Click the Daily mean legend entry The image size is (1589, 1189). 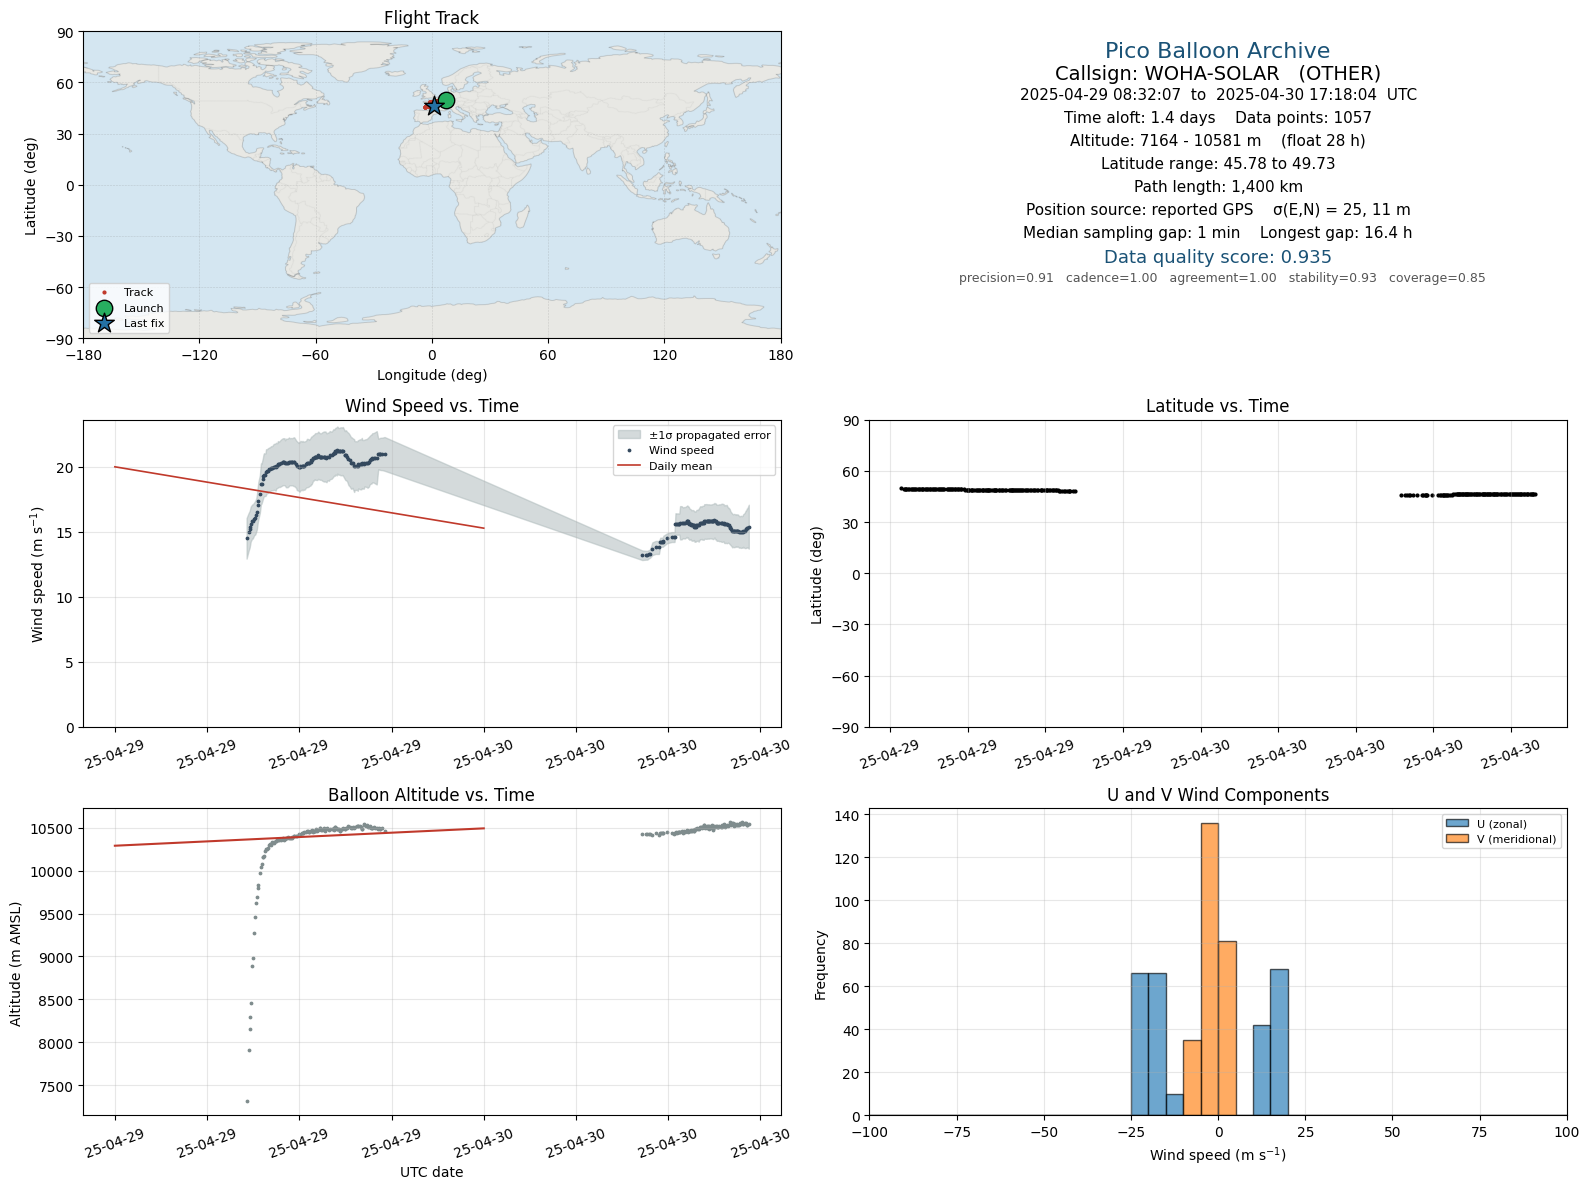[x=665, y=466]
